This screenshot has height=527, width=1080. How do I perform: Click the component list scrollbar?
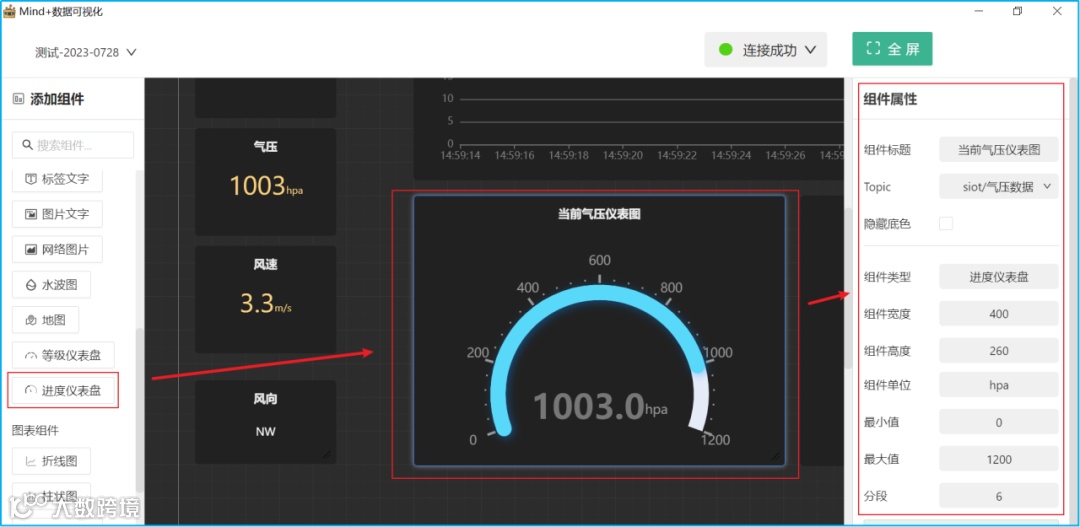(x=140, y=409)
